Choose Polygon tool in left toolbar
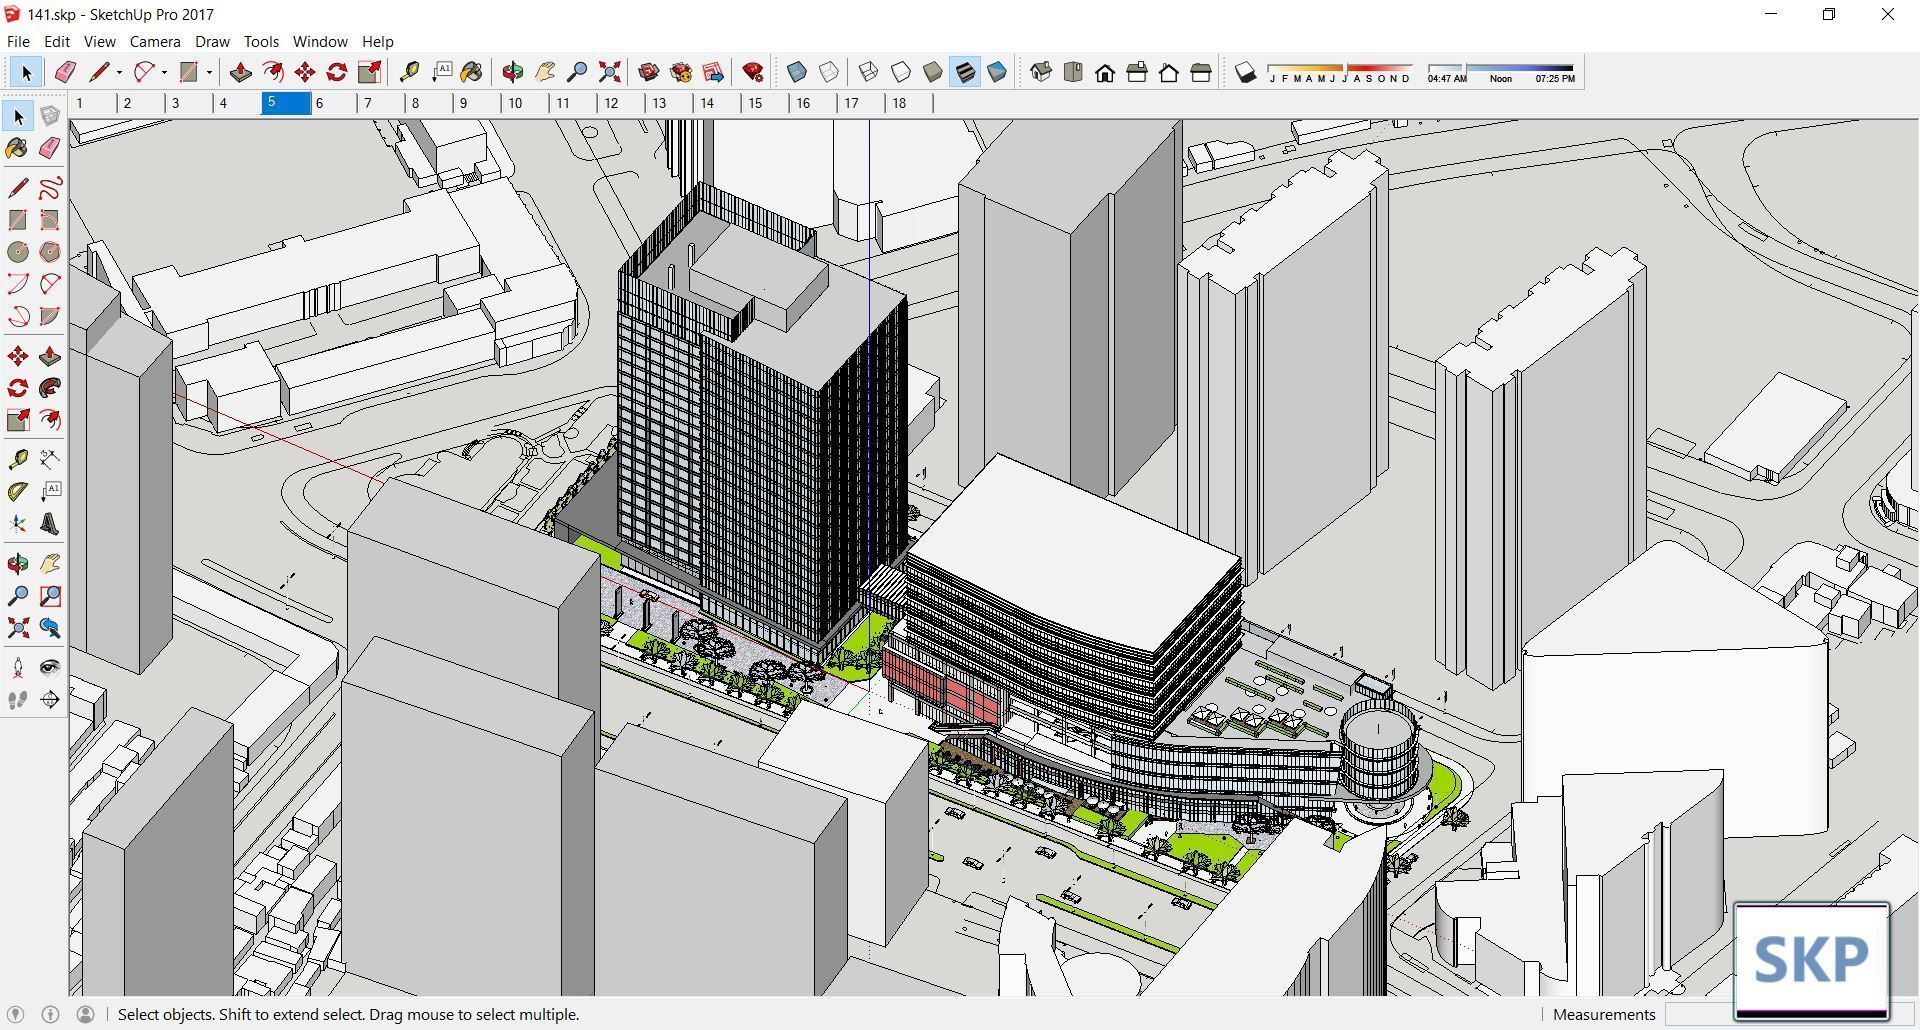1920x1030 pixels. (50, 252)
